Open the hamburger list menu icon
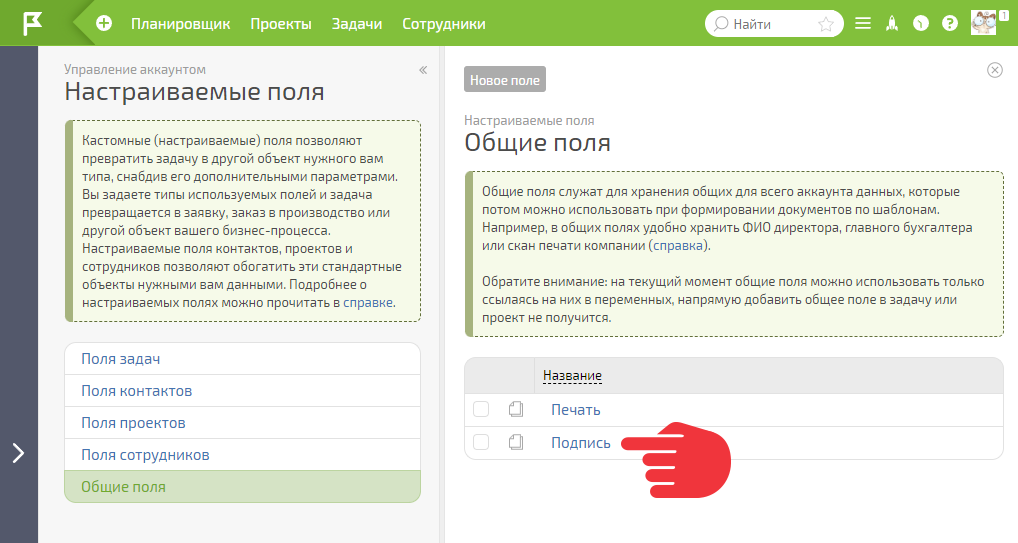 pos(863,23)
